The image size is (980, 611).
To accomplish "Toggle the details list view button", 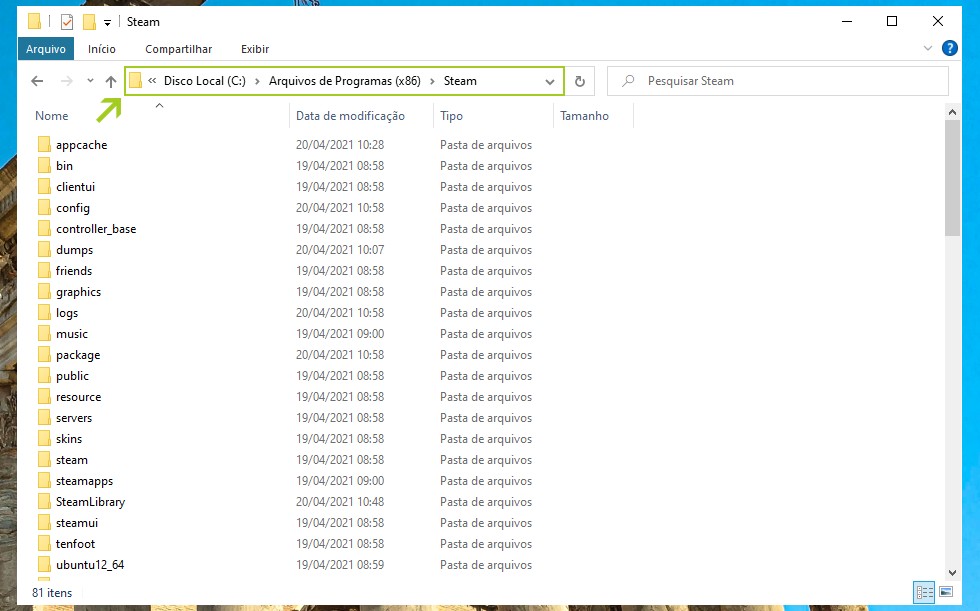I will (x=924, y=593).
